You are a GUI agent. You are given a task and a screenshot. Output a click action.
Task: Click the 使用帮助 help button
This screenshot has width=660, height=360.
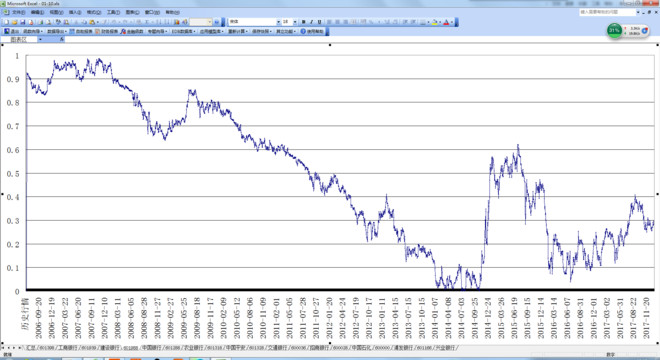coord(312,31)
